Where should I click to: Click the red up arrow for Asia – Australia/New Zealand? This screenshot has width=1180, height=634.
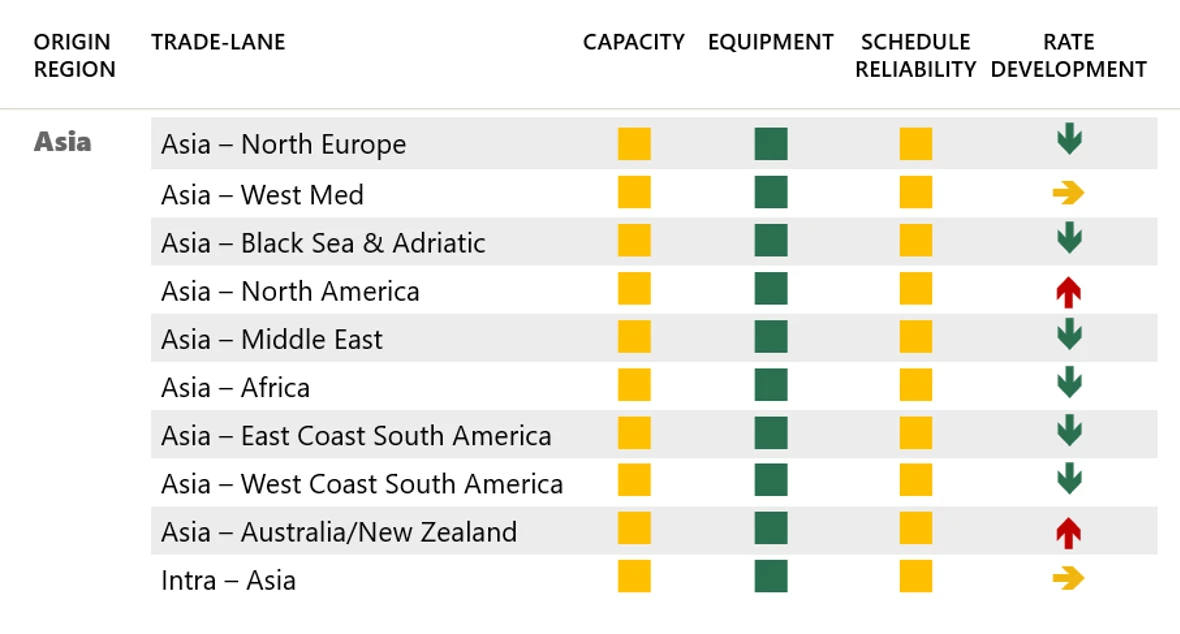click(x=1069, y=533)
